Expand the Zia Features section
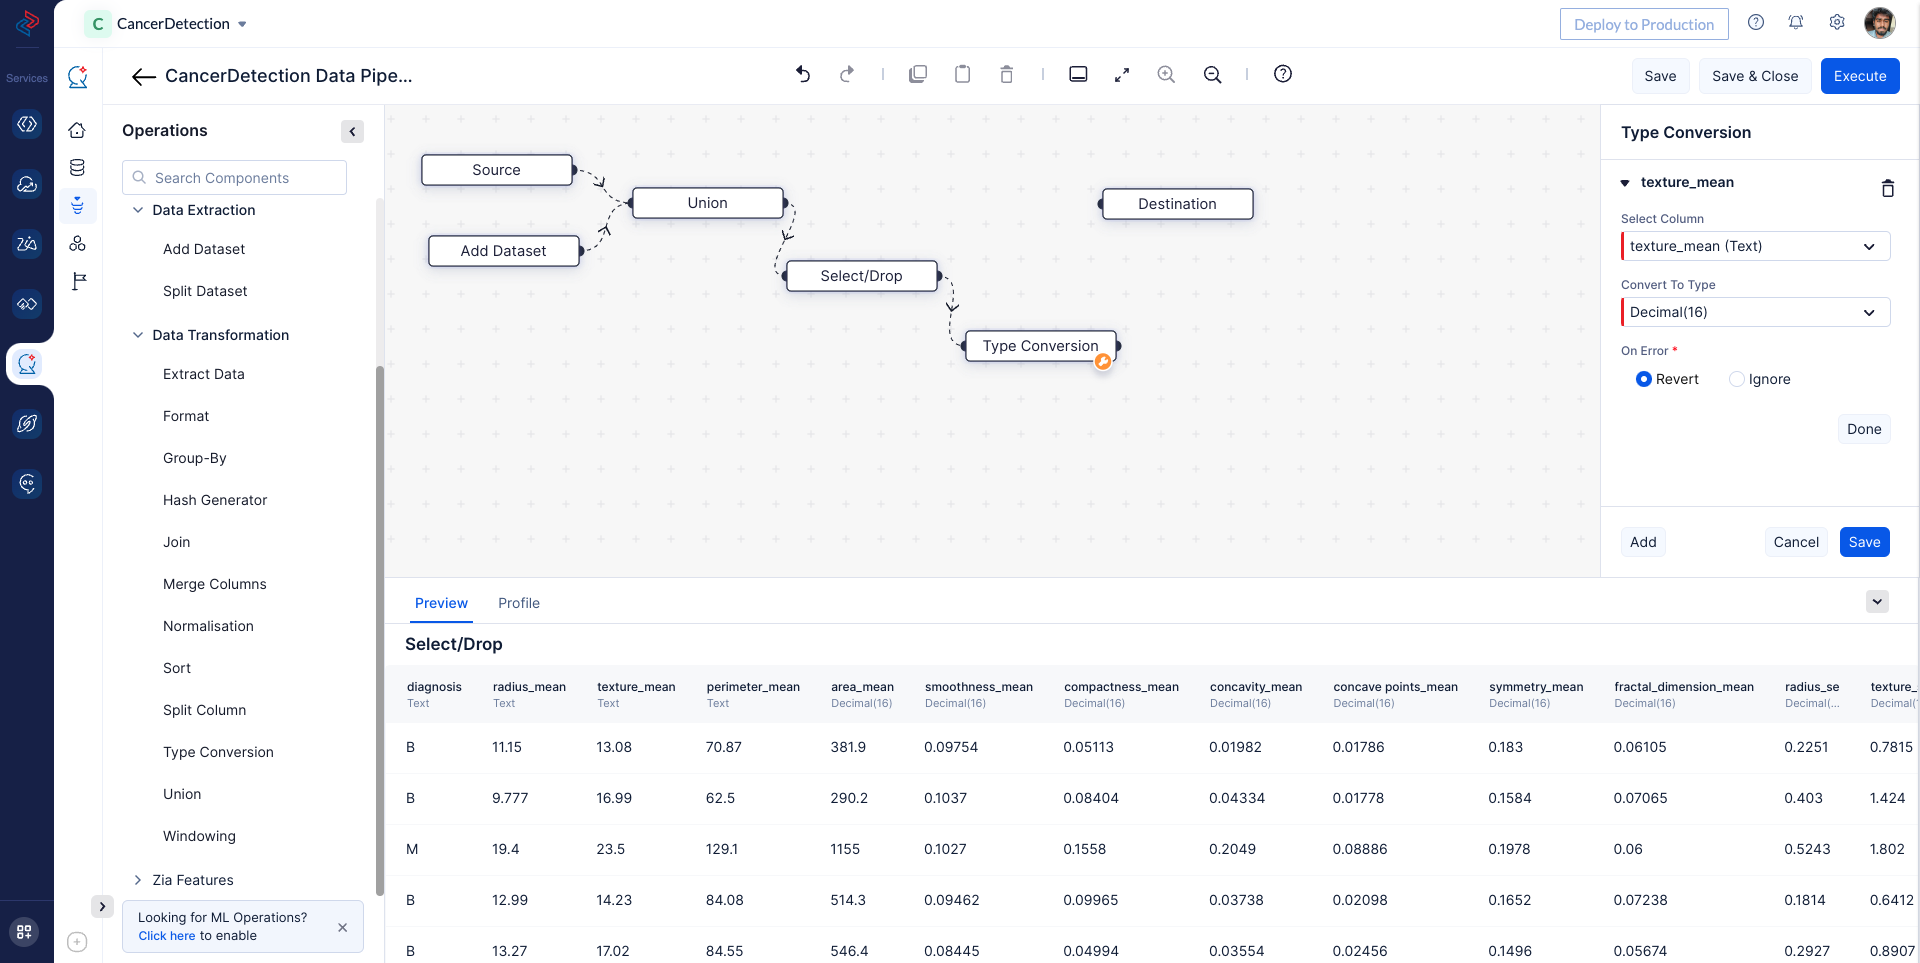The image size is (1920, 963). click(x=192, y=880)
